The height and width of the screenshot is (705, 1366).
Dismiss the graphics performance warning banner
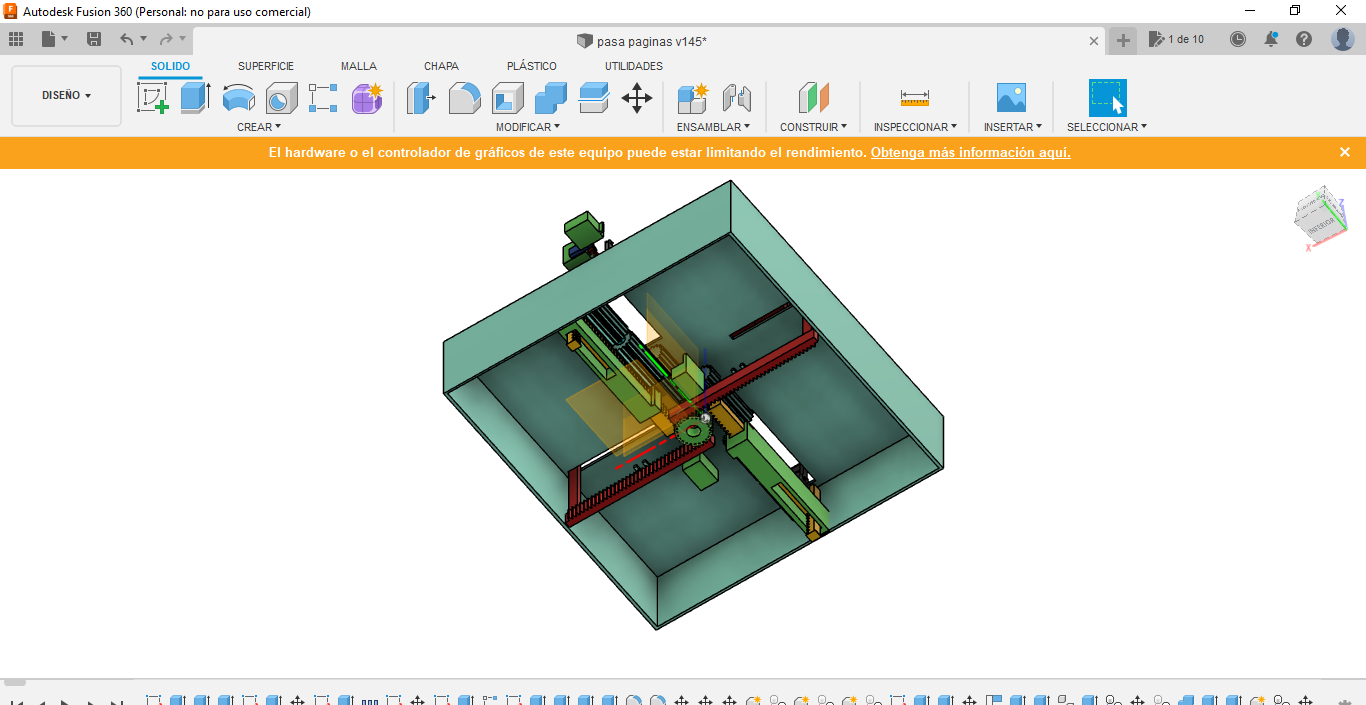tap(1345, 152)
